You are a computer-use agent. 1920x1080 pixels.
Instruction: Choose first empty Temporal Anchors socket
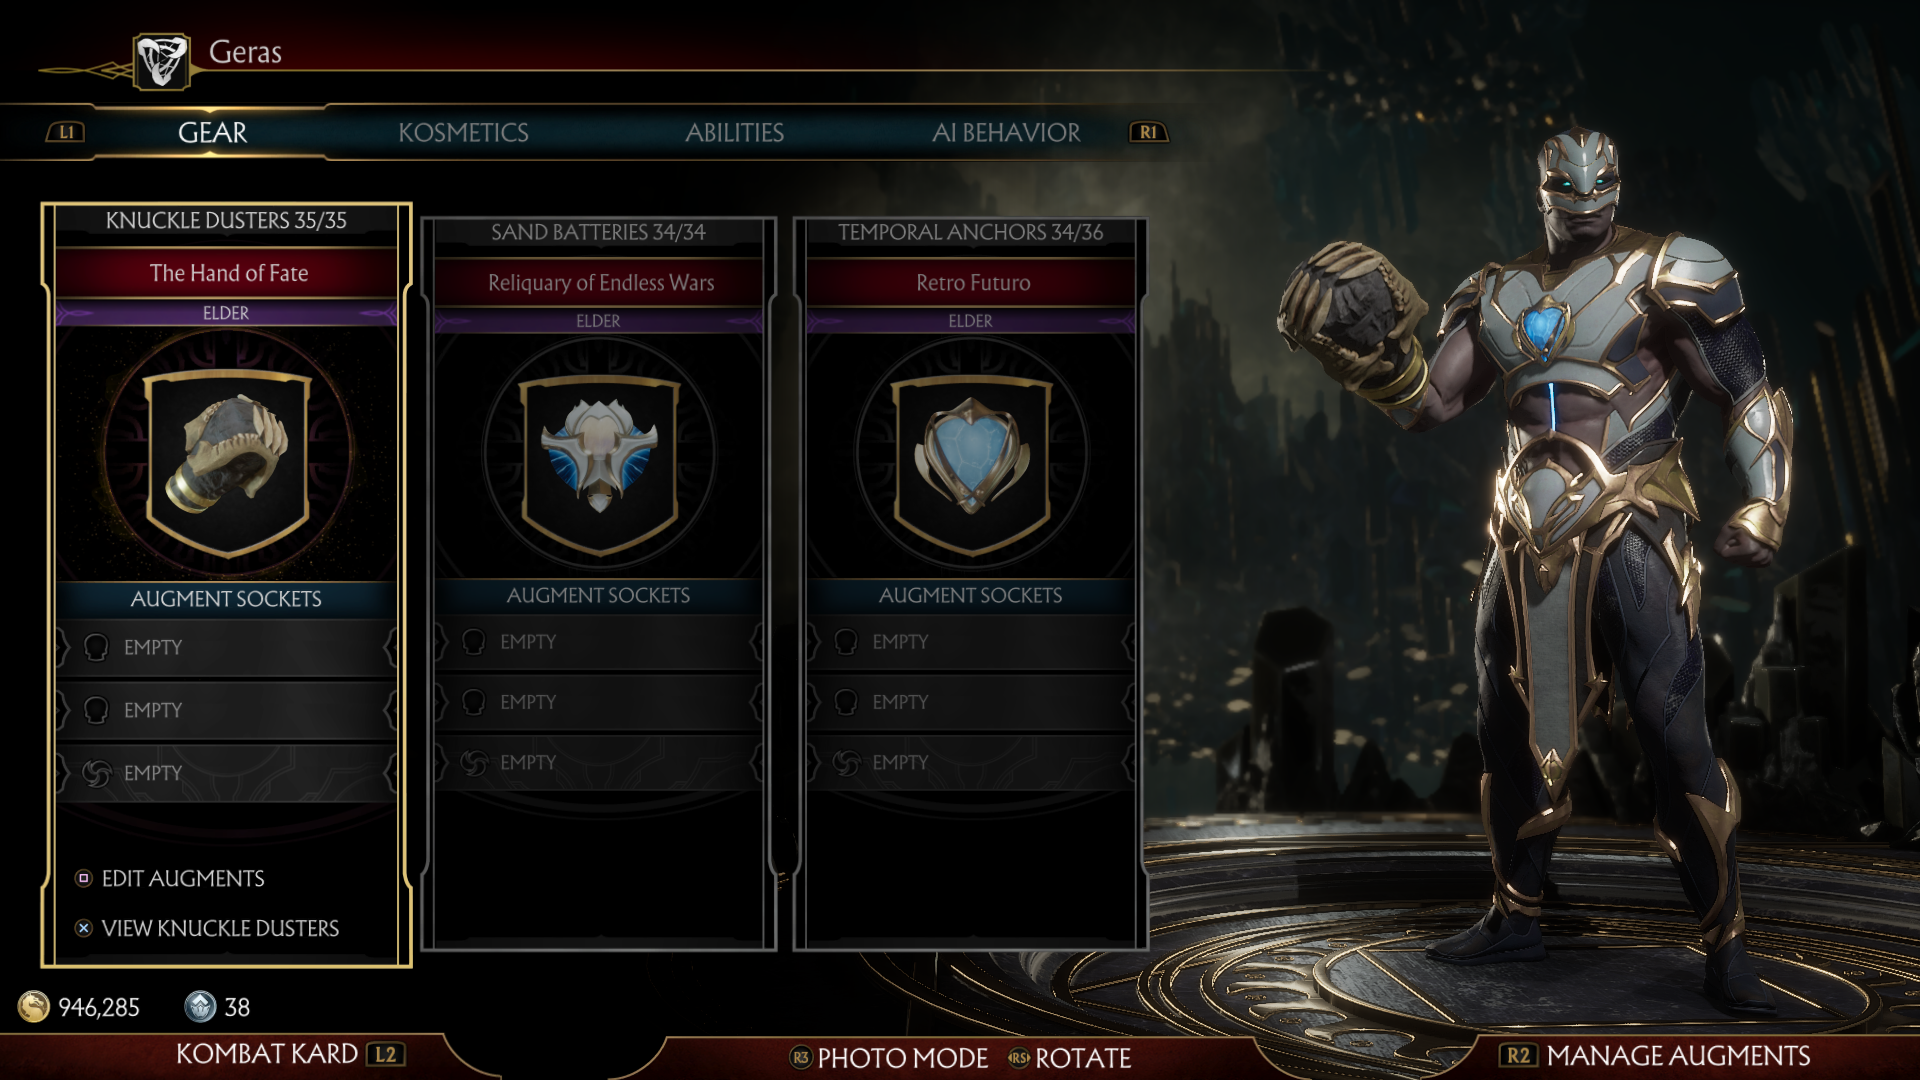971,642
